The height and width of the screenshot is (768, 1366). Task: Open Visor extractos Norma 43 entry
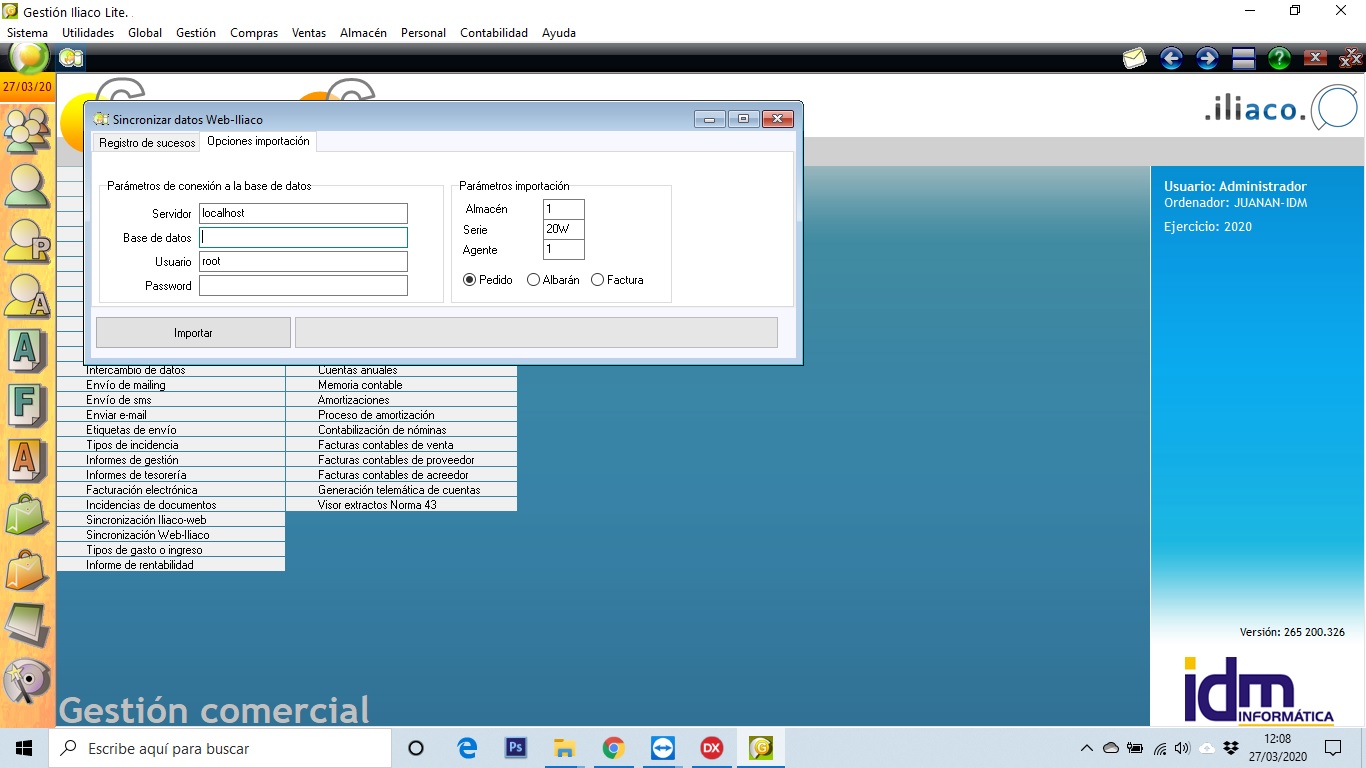(402, 505)
